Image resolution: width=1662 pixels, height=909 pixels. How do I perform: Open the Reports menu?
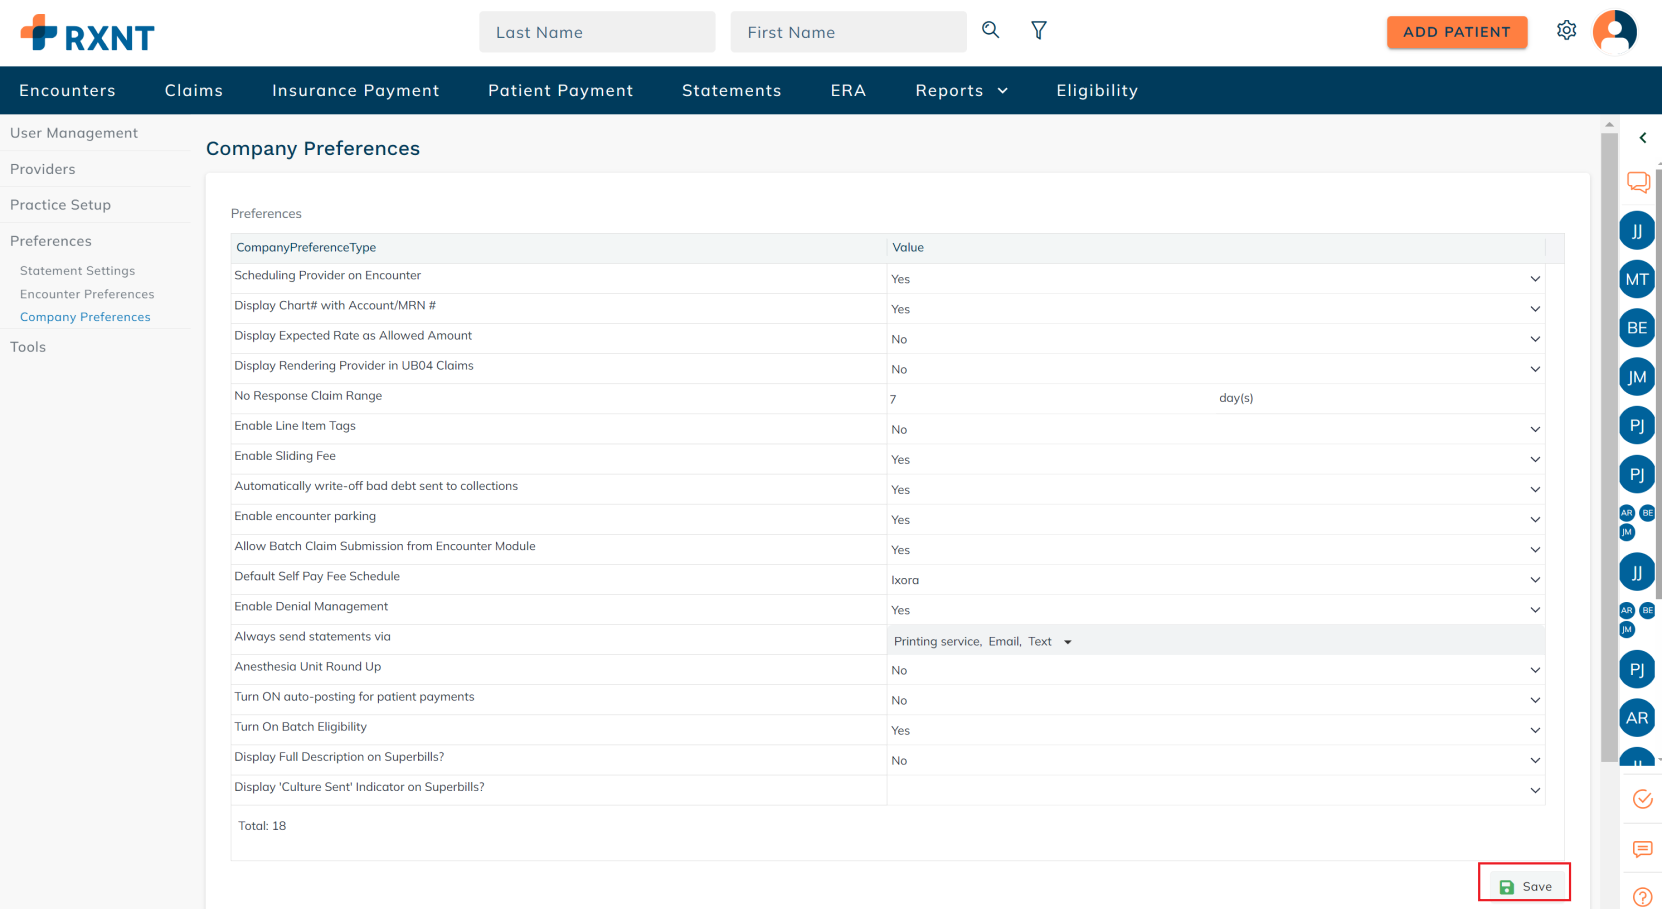(x=961, y=91)
